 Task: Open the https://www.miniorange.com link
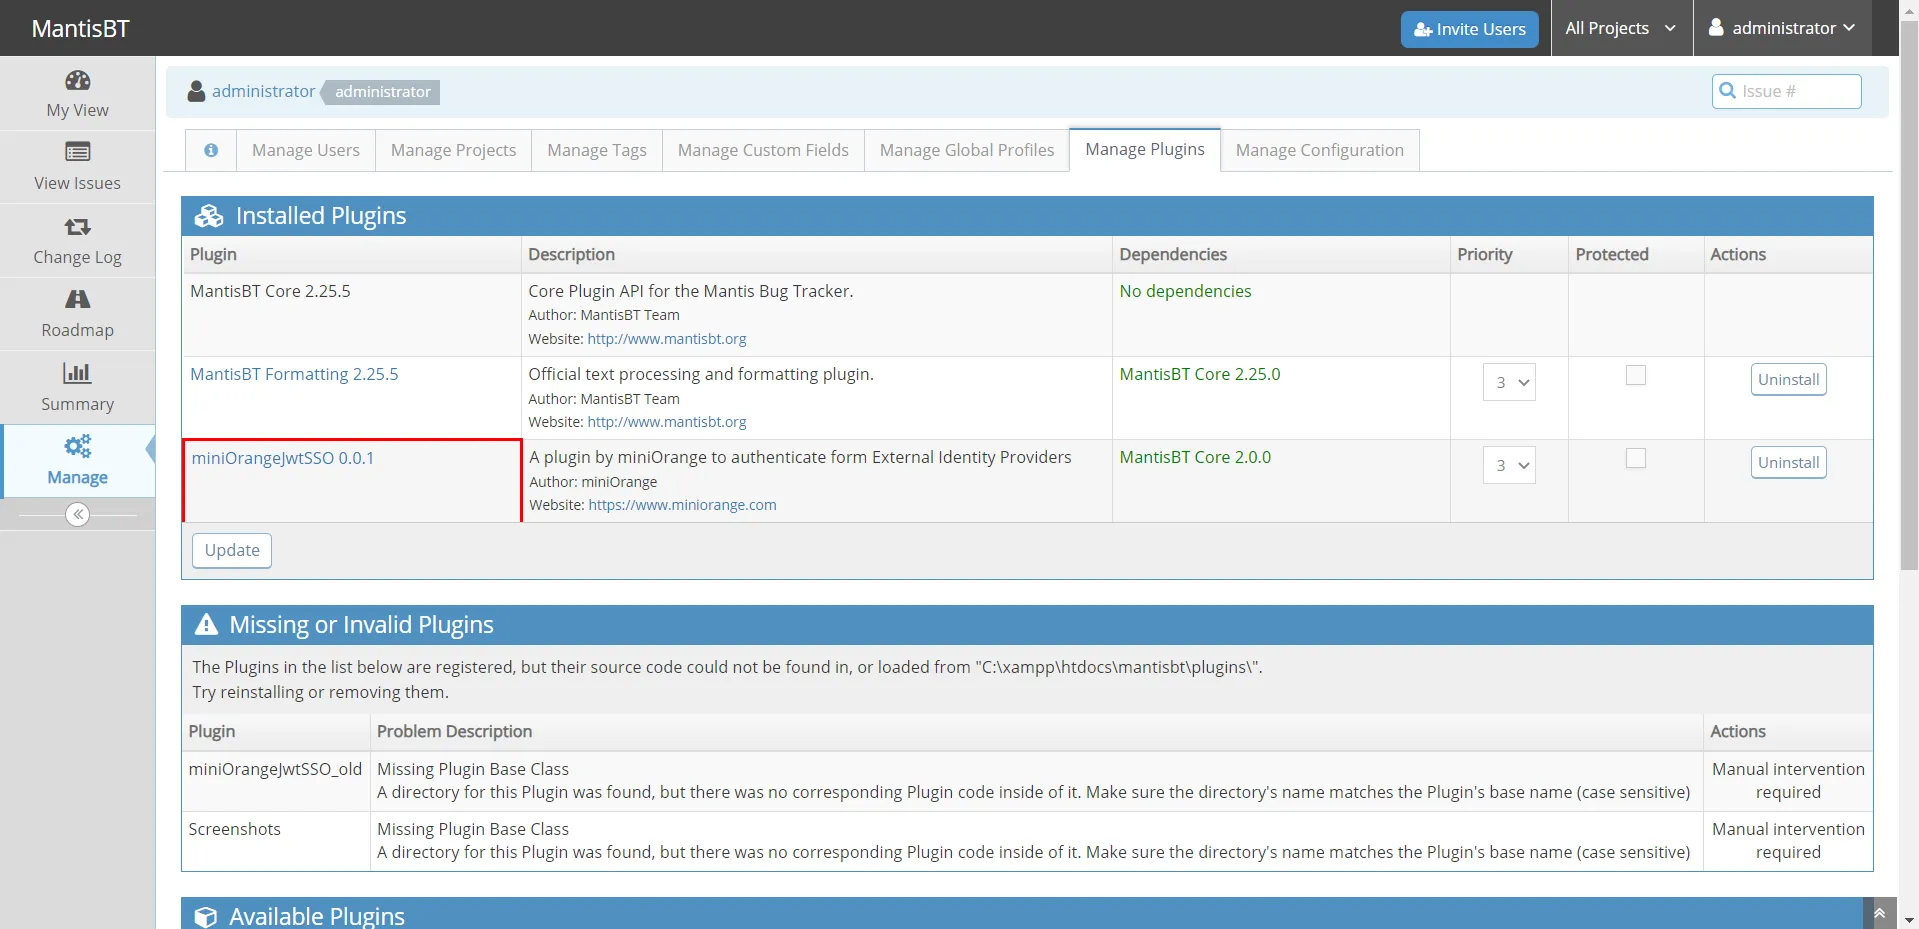[x=682, y=505]
